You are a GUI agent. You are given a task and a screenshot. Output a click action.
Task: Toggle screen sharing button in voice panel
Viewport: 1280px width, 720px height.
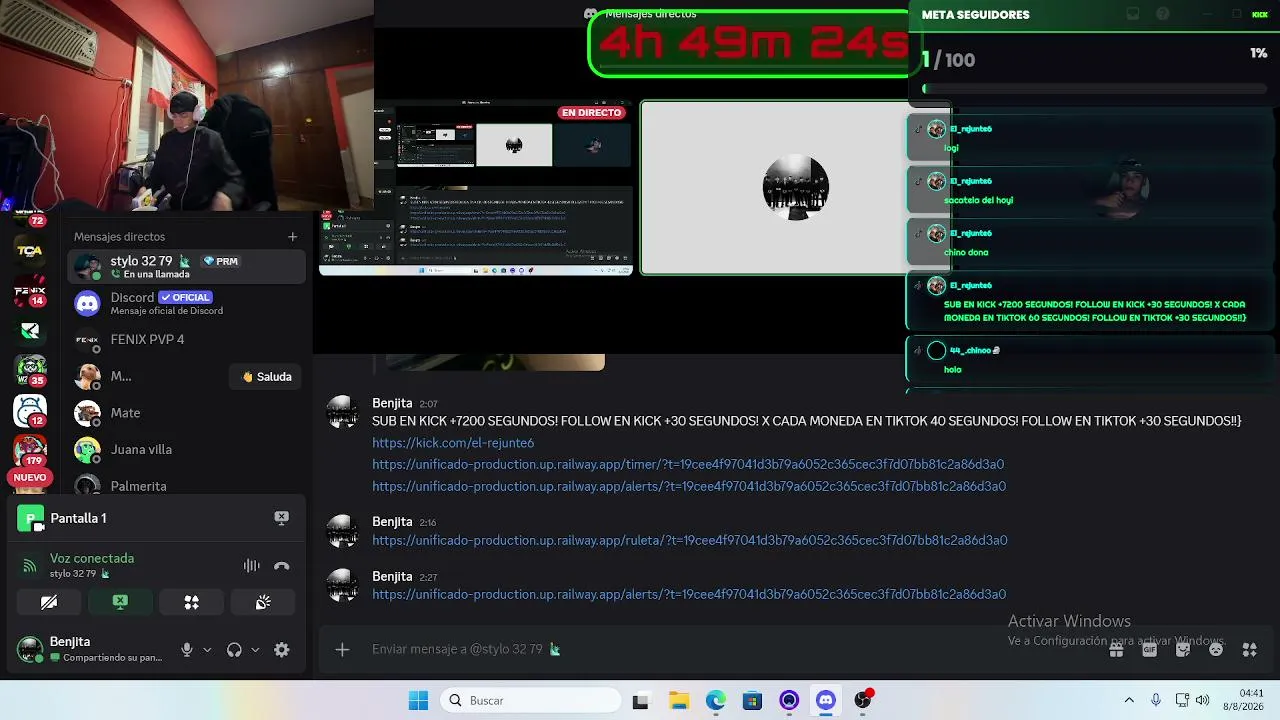120,602
